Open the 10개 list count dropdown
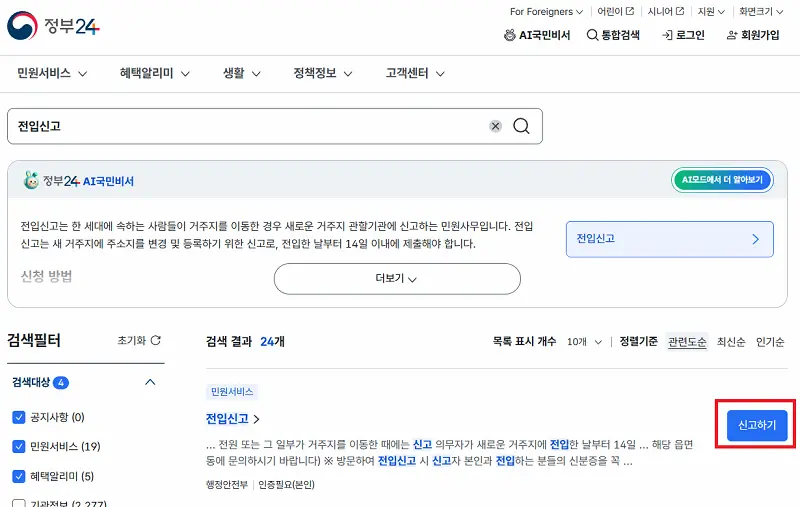The height and width of the screenshot is (507, 800). (x=584, y=341)
